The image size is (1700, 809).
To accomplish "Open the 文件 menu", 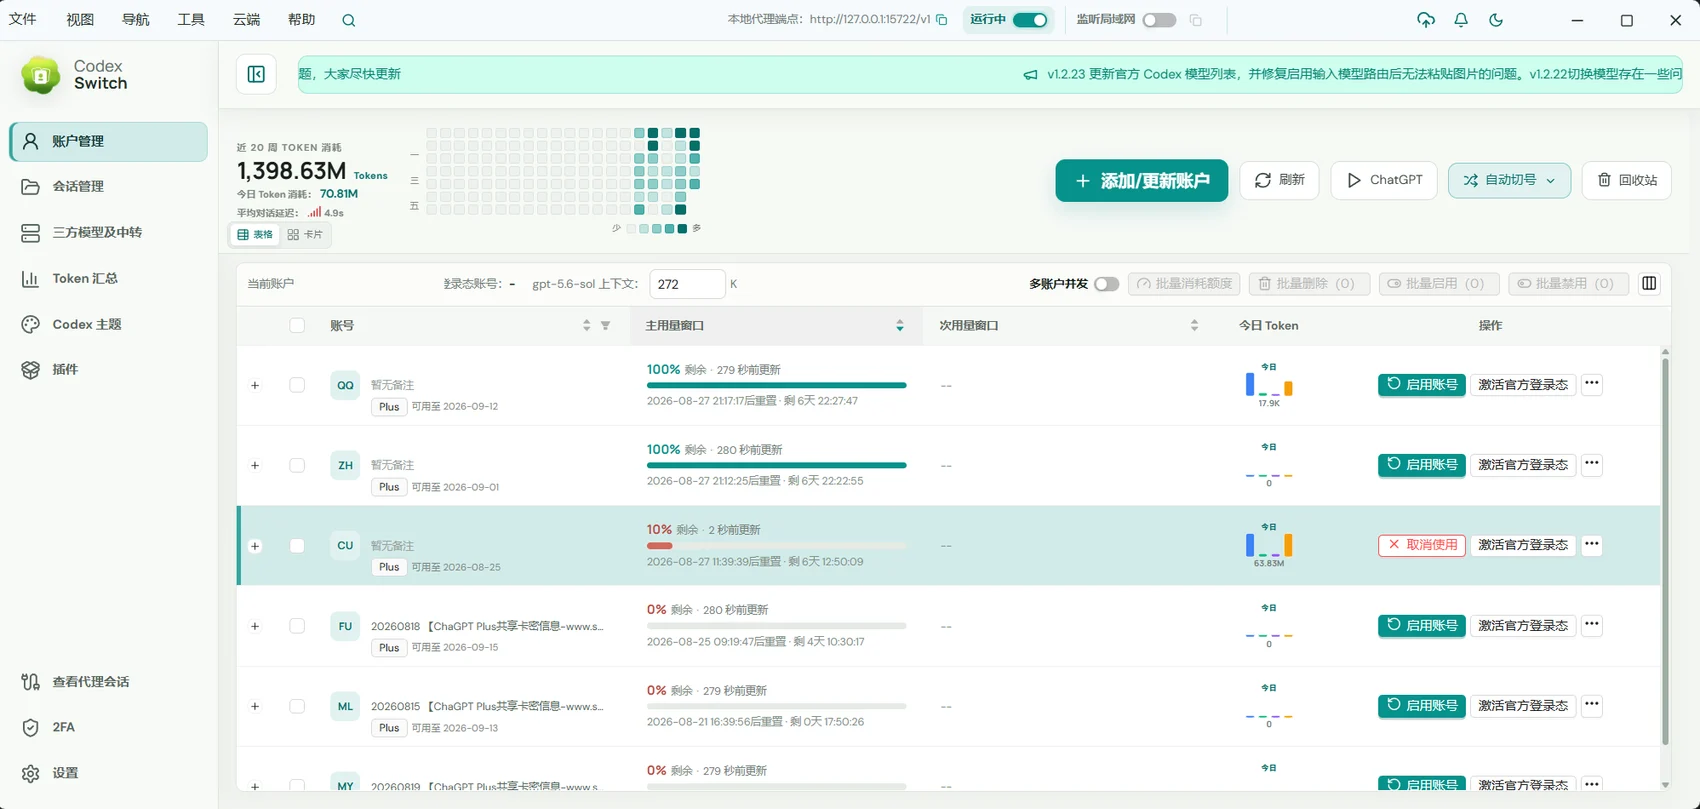I will coord(23,20).
